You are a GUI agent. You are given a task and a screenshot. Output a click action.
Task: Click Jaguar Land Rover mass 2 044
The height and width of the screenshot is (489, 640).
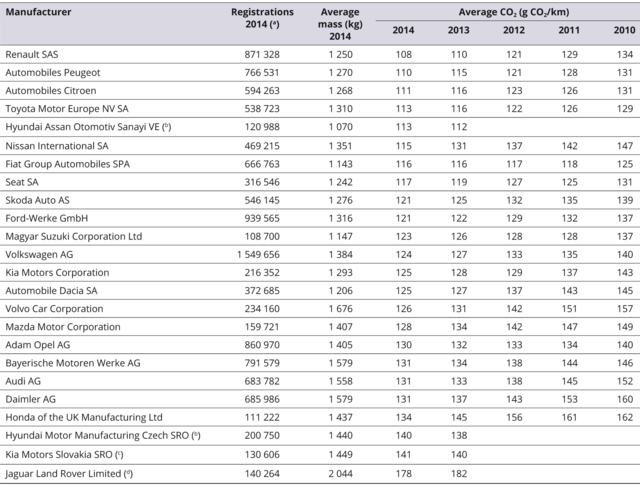pos(341,474)
